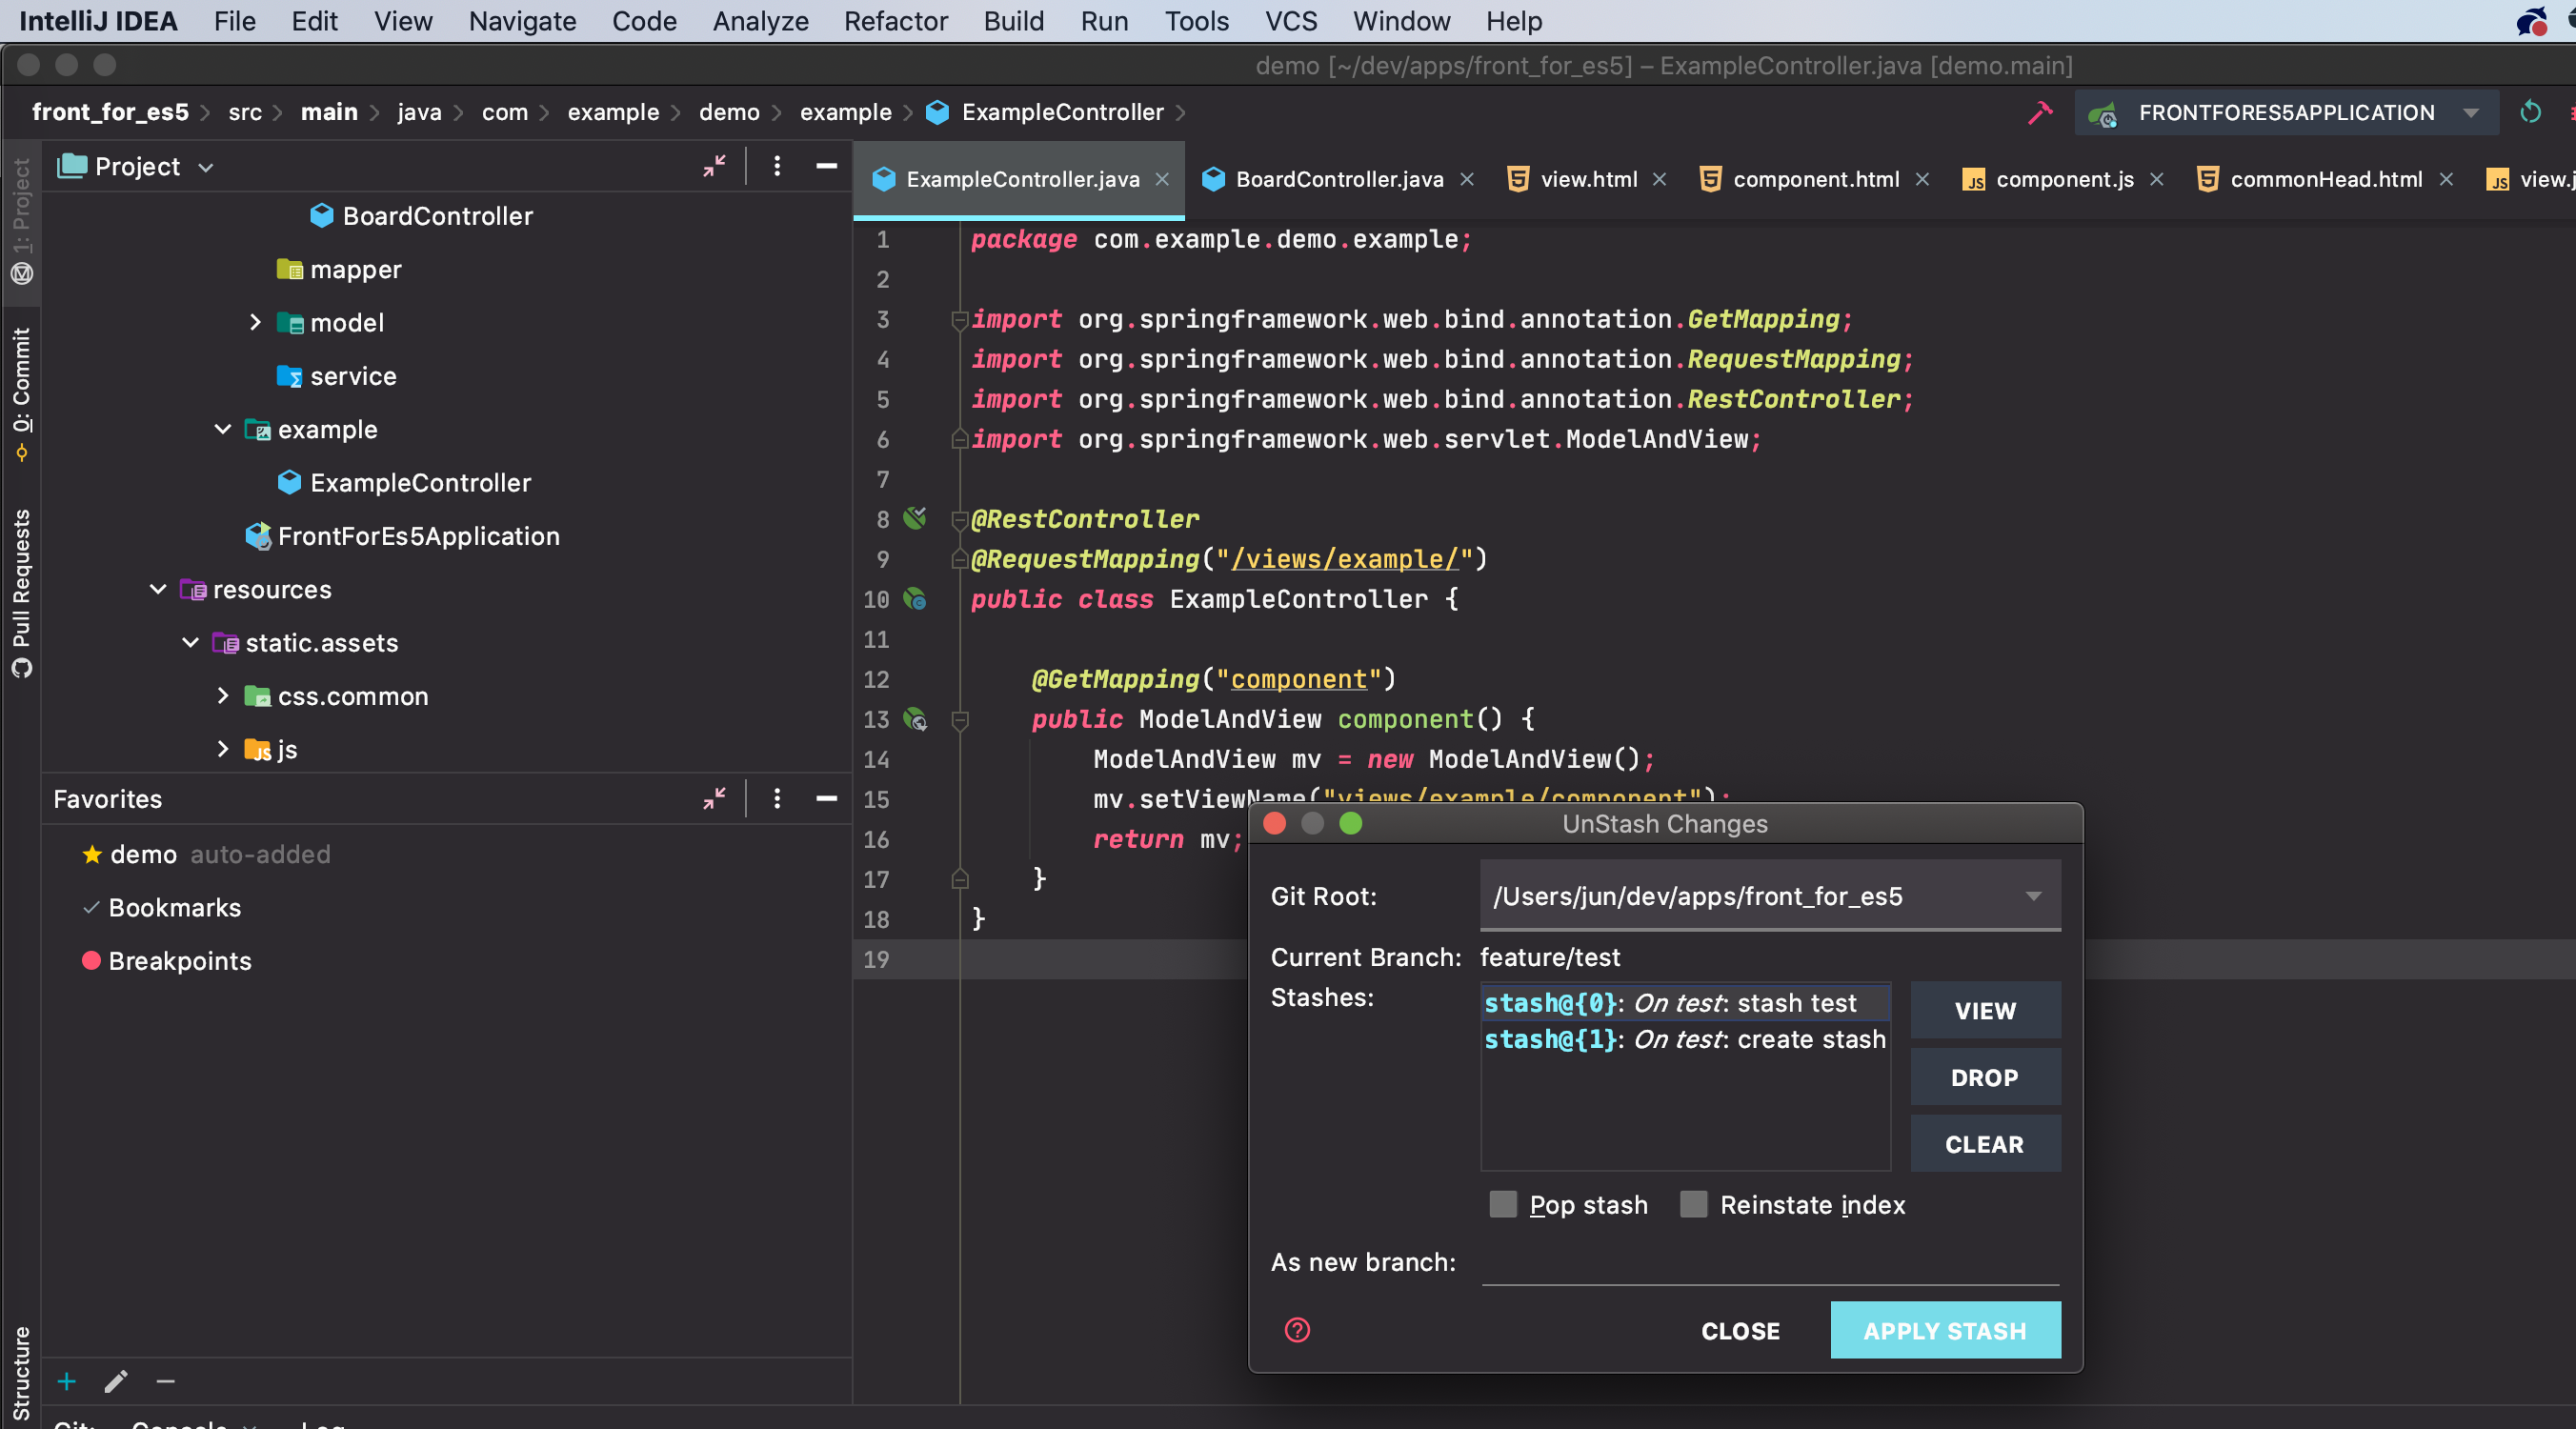Toggle Pop stash checkbox
The height and width of the screenshot is (1429, 2576).
pos(1503,1204)
